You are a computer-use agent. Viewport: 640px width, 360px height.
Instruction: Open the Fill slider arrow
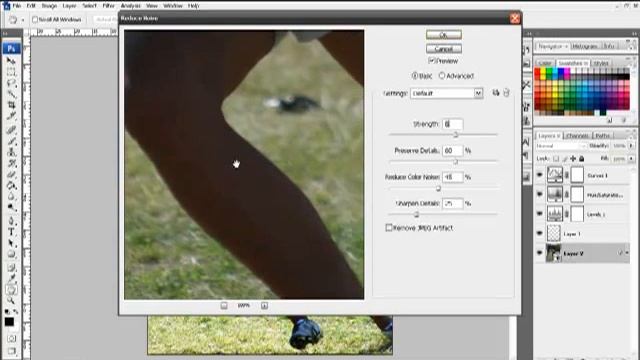(631, 158)
